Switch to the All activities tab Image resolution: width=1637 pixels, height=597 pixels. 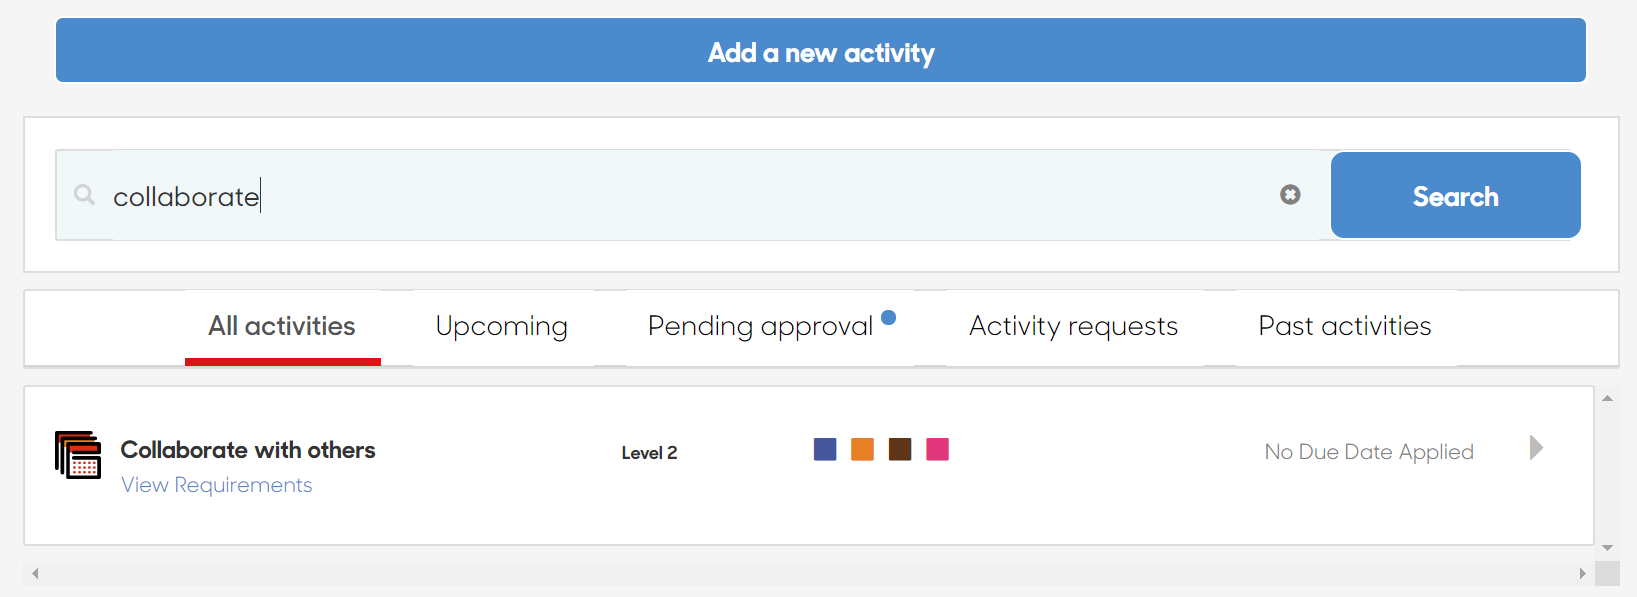coord(282,327)
